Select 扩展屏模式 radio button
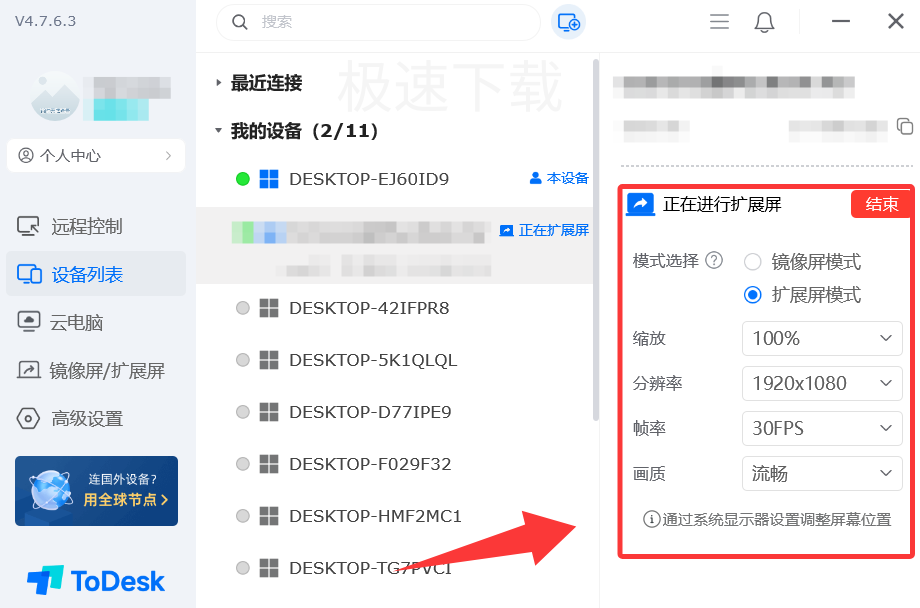920x608 pixels. [753, 295]
